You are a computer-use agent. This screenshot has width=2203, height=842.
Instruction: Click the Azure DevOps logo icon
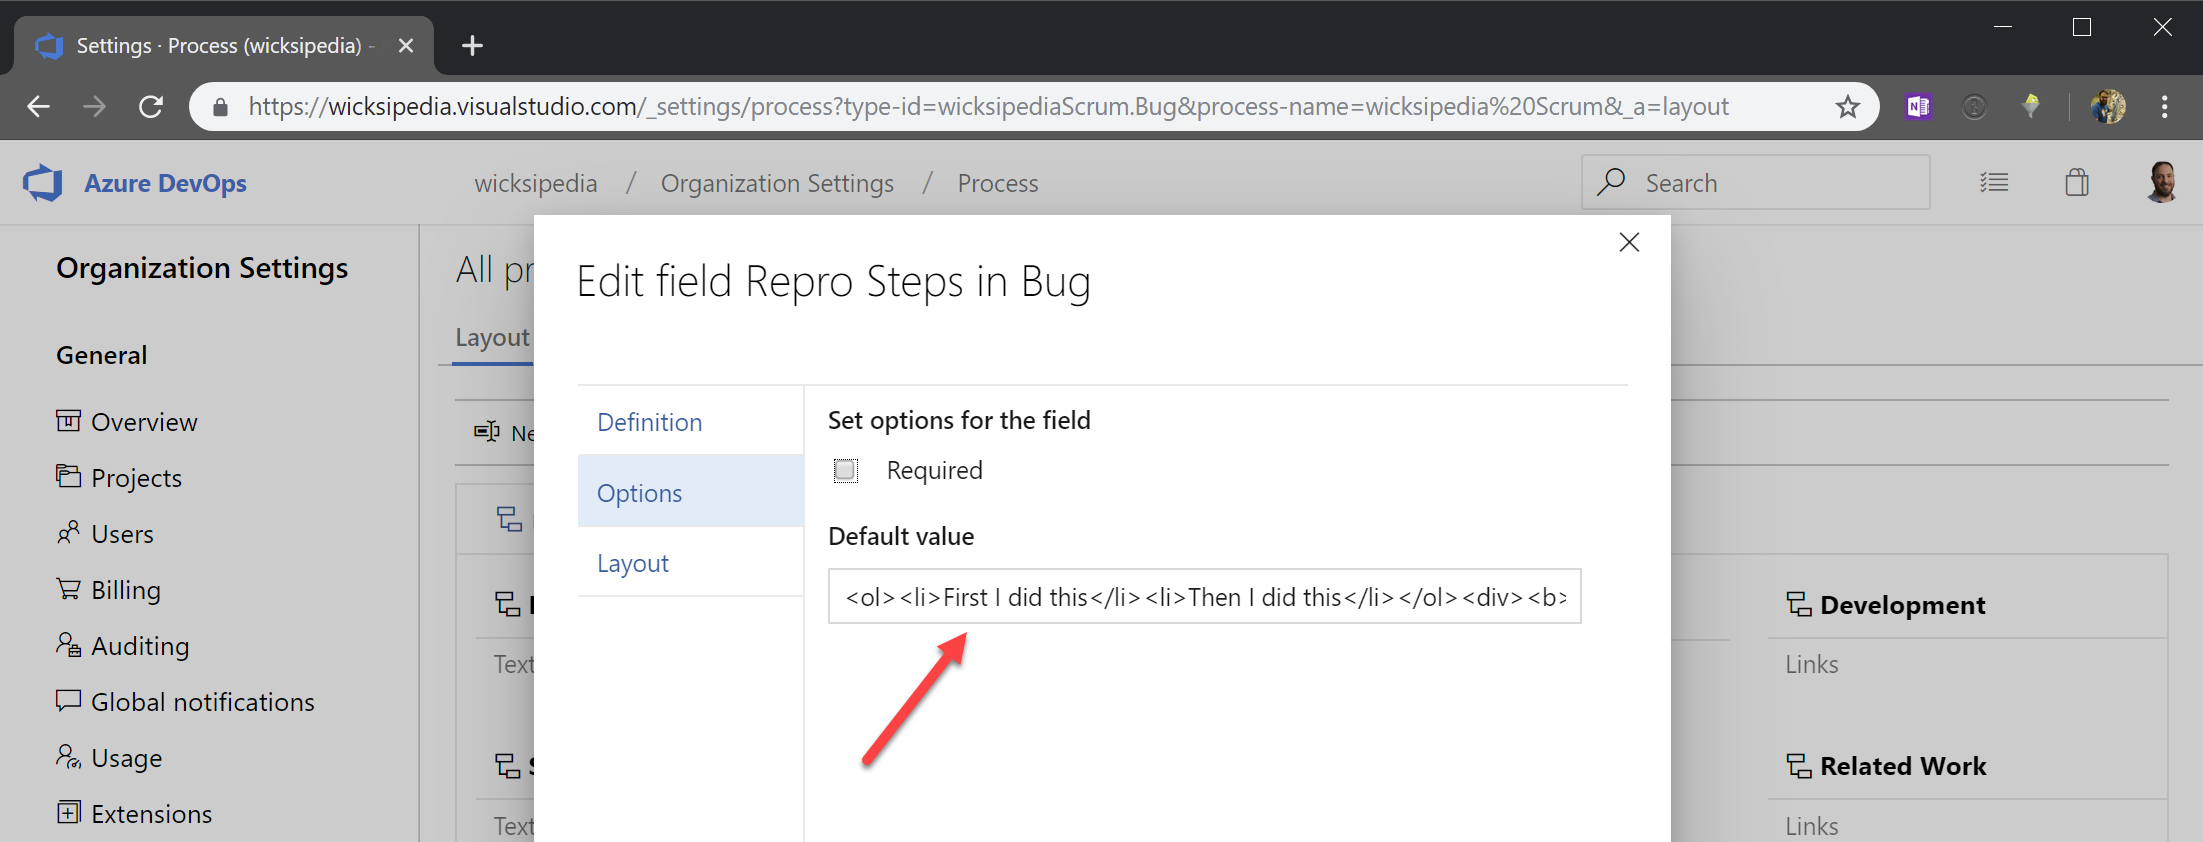click(43, 183)
